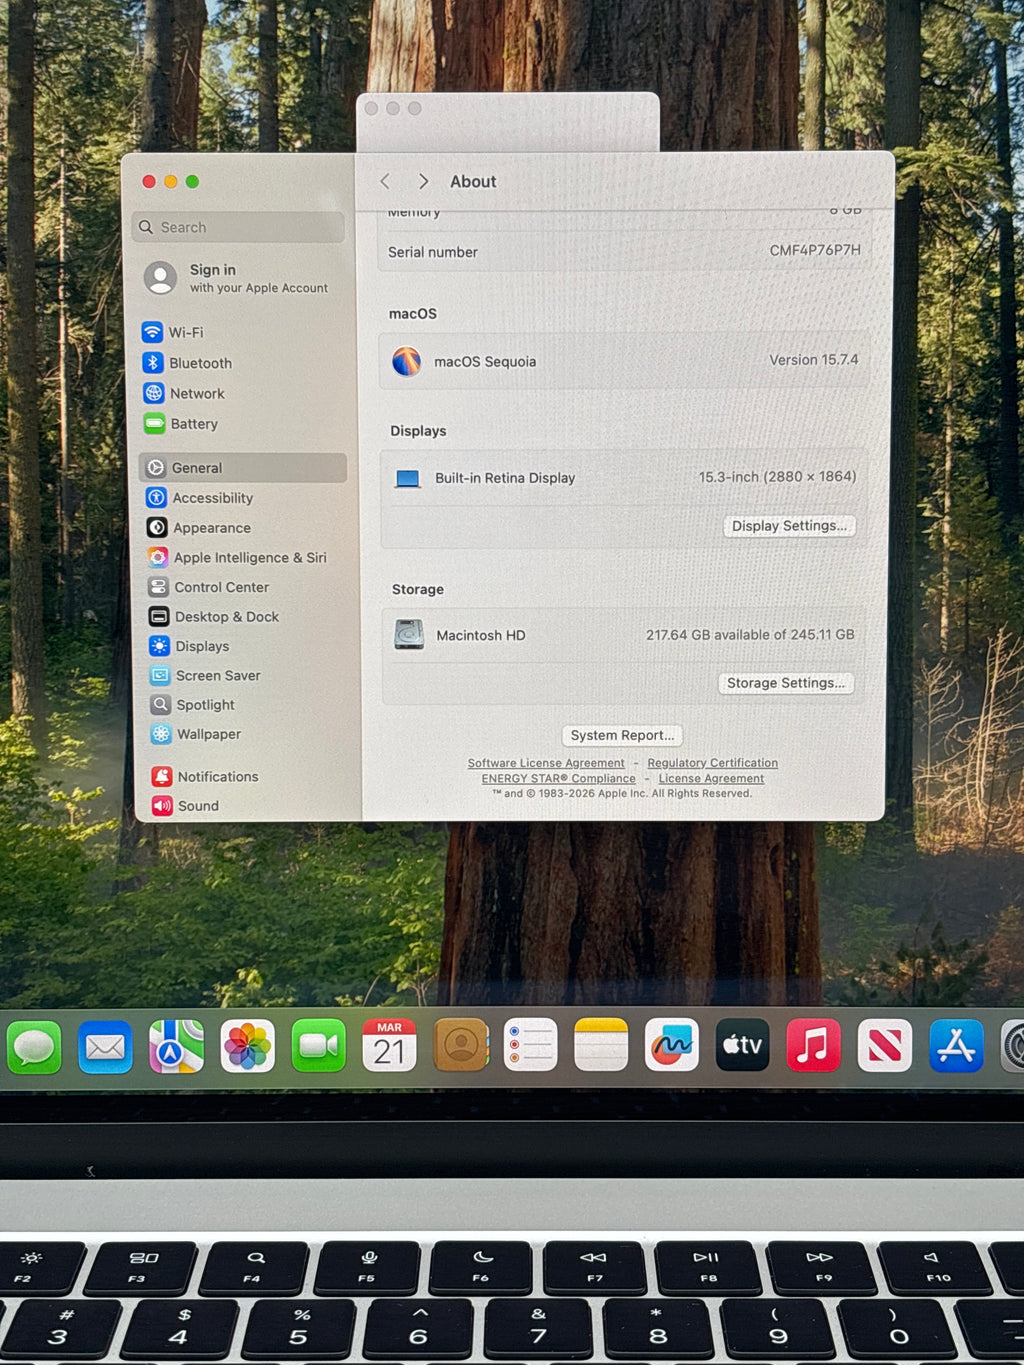Go back with the left chevron
This screenshot has height=1365, width=1024.
click(x=386, y=181)
